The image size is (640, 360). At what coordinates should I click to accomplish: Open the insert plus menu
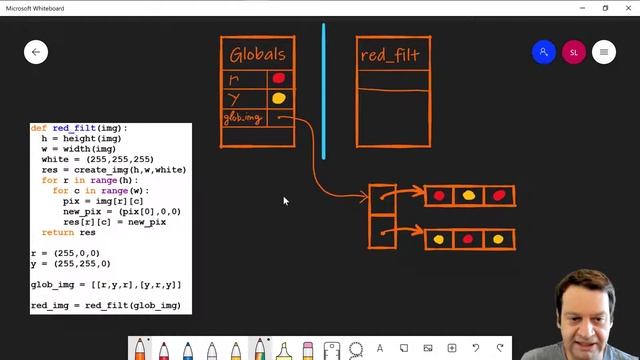coord(452,348)
